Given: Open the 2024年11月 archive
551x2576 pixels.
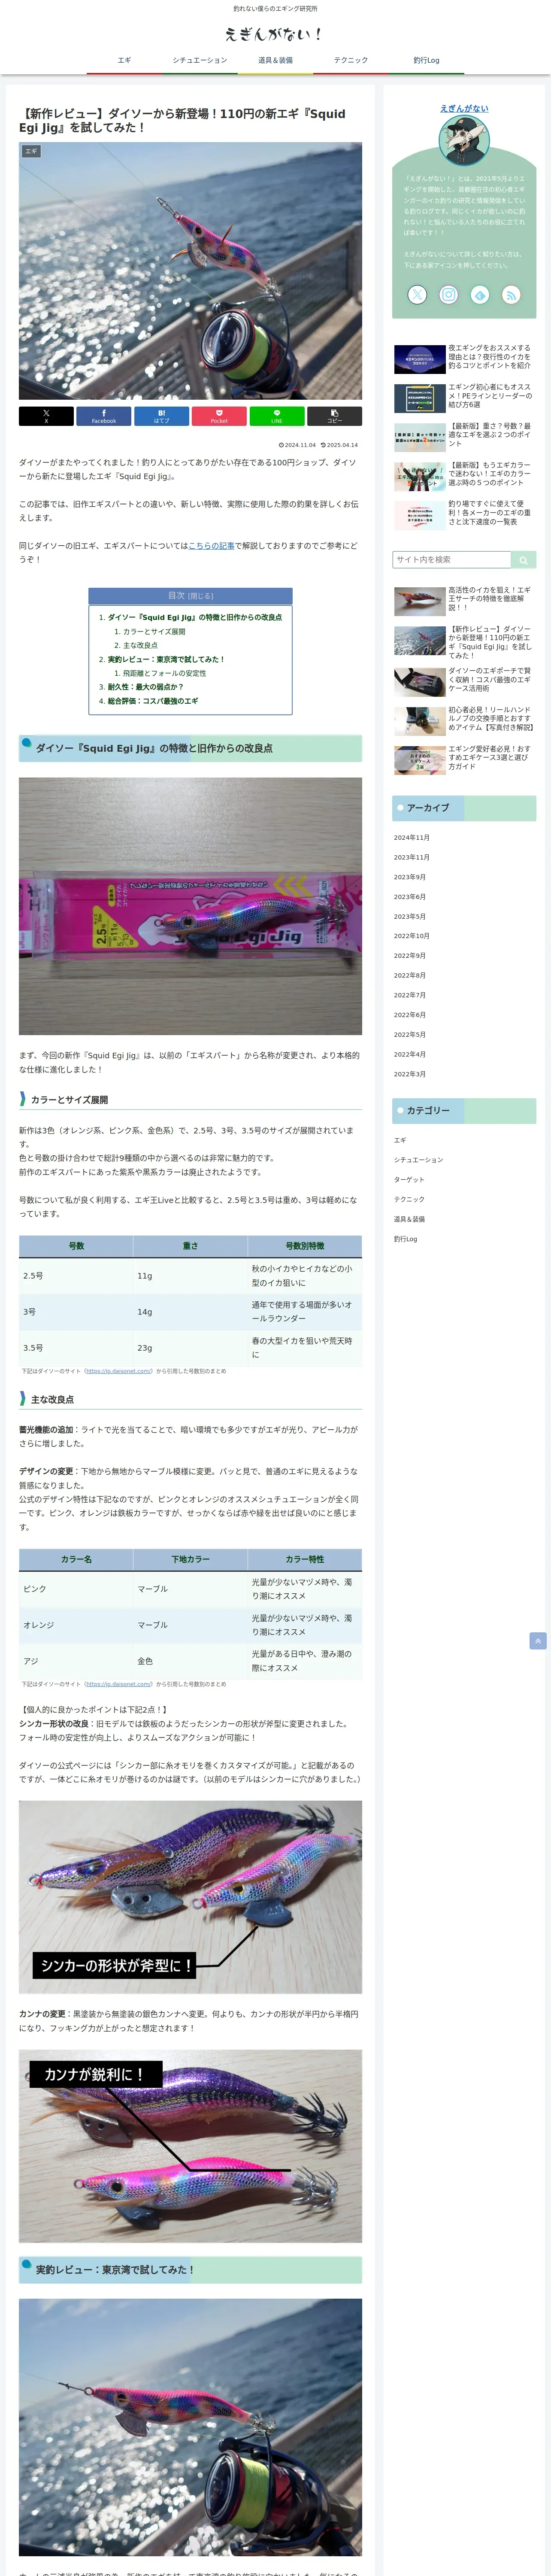Looking at the screenshot, I should click(x=411, y=838).
